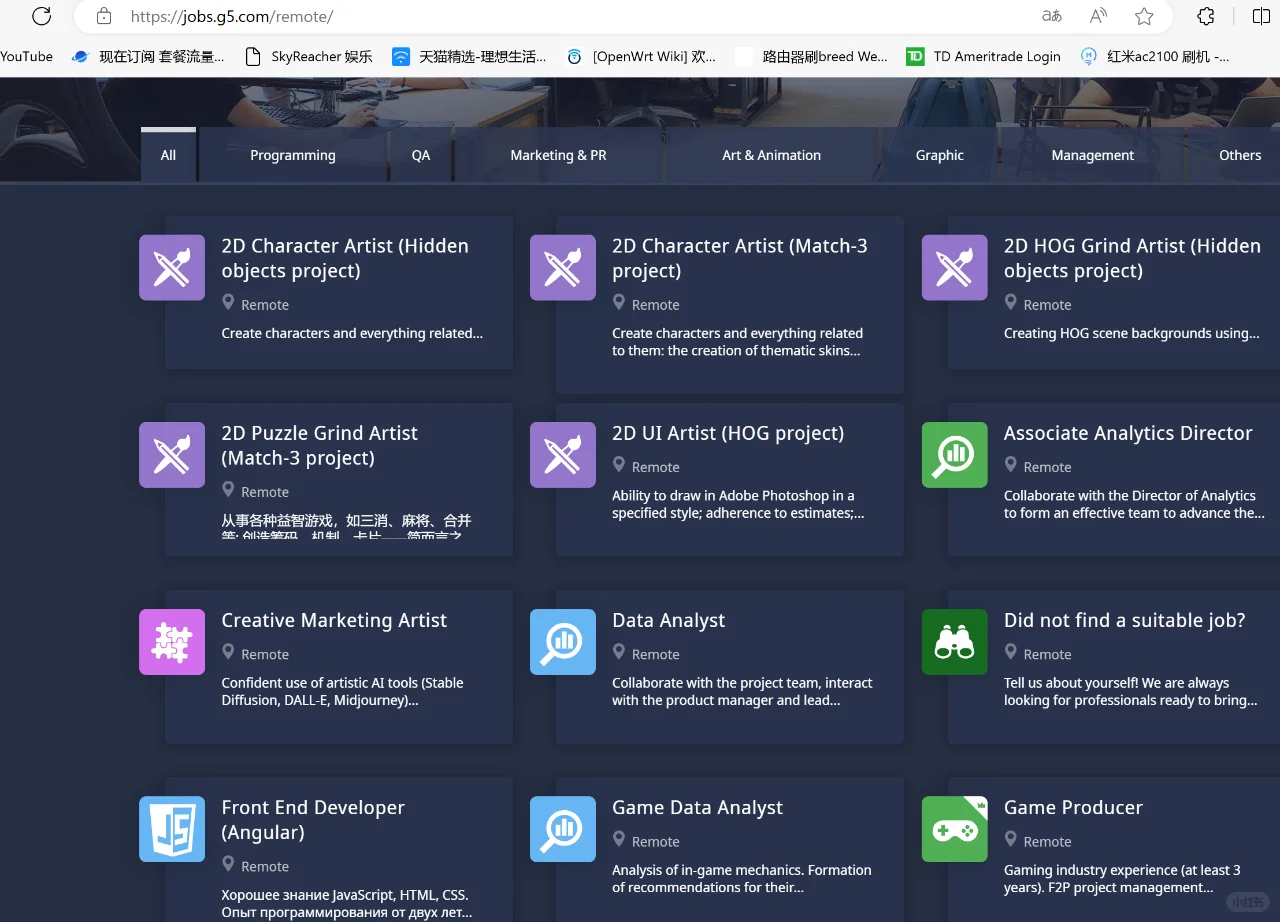Click the translate page icon in the address bar

click(x=1052, y=16)
